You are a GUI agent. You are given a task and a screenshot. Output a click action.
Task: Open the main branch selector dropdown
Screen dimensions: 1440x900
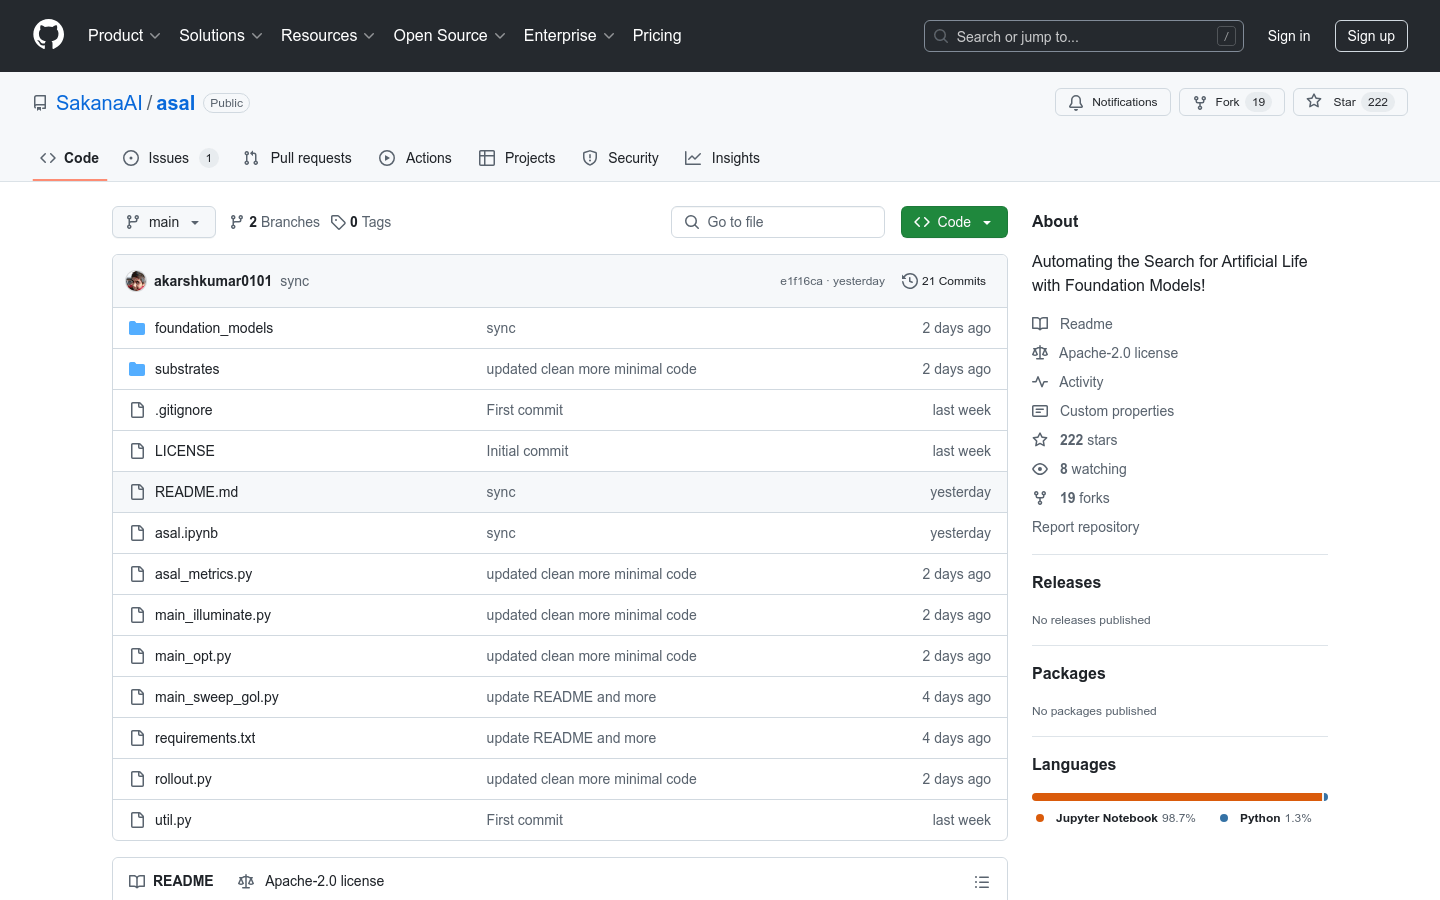pyautogui.click(x=164, y=222)
